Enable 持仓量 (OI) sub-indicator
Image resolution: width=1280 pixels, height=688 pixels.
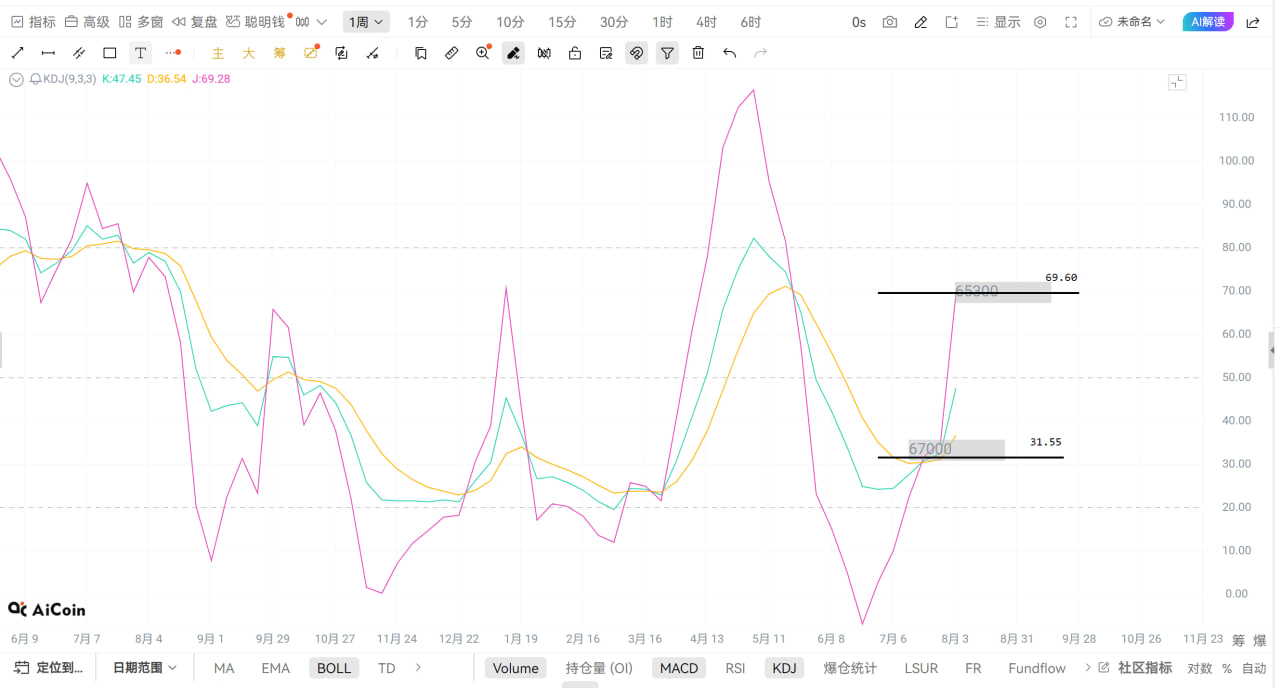point(599,668)
